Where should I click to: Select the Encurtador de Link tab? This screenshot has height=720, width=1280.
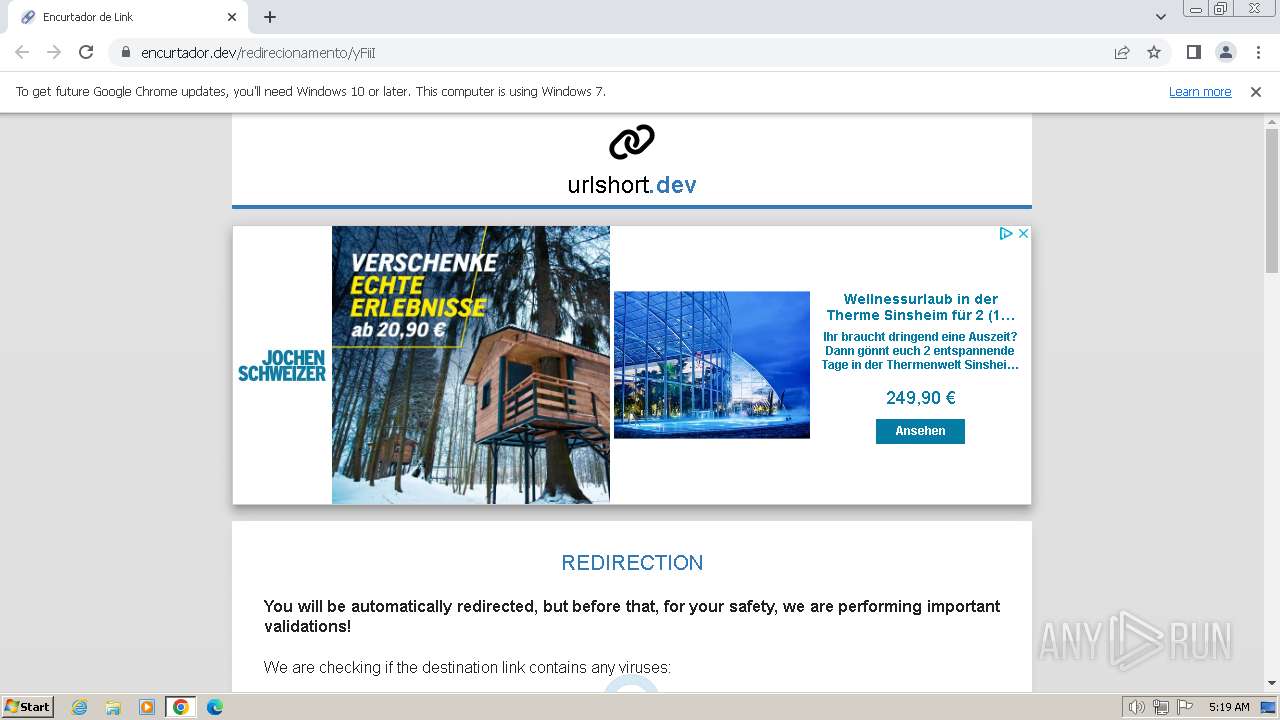[127, 17]
